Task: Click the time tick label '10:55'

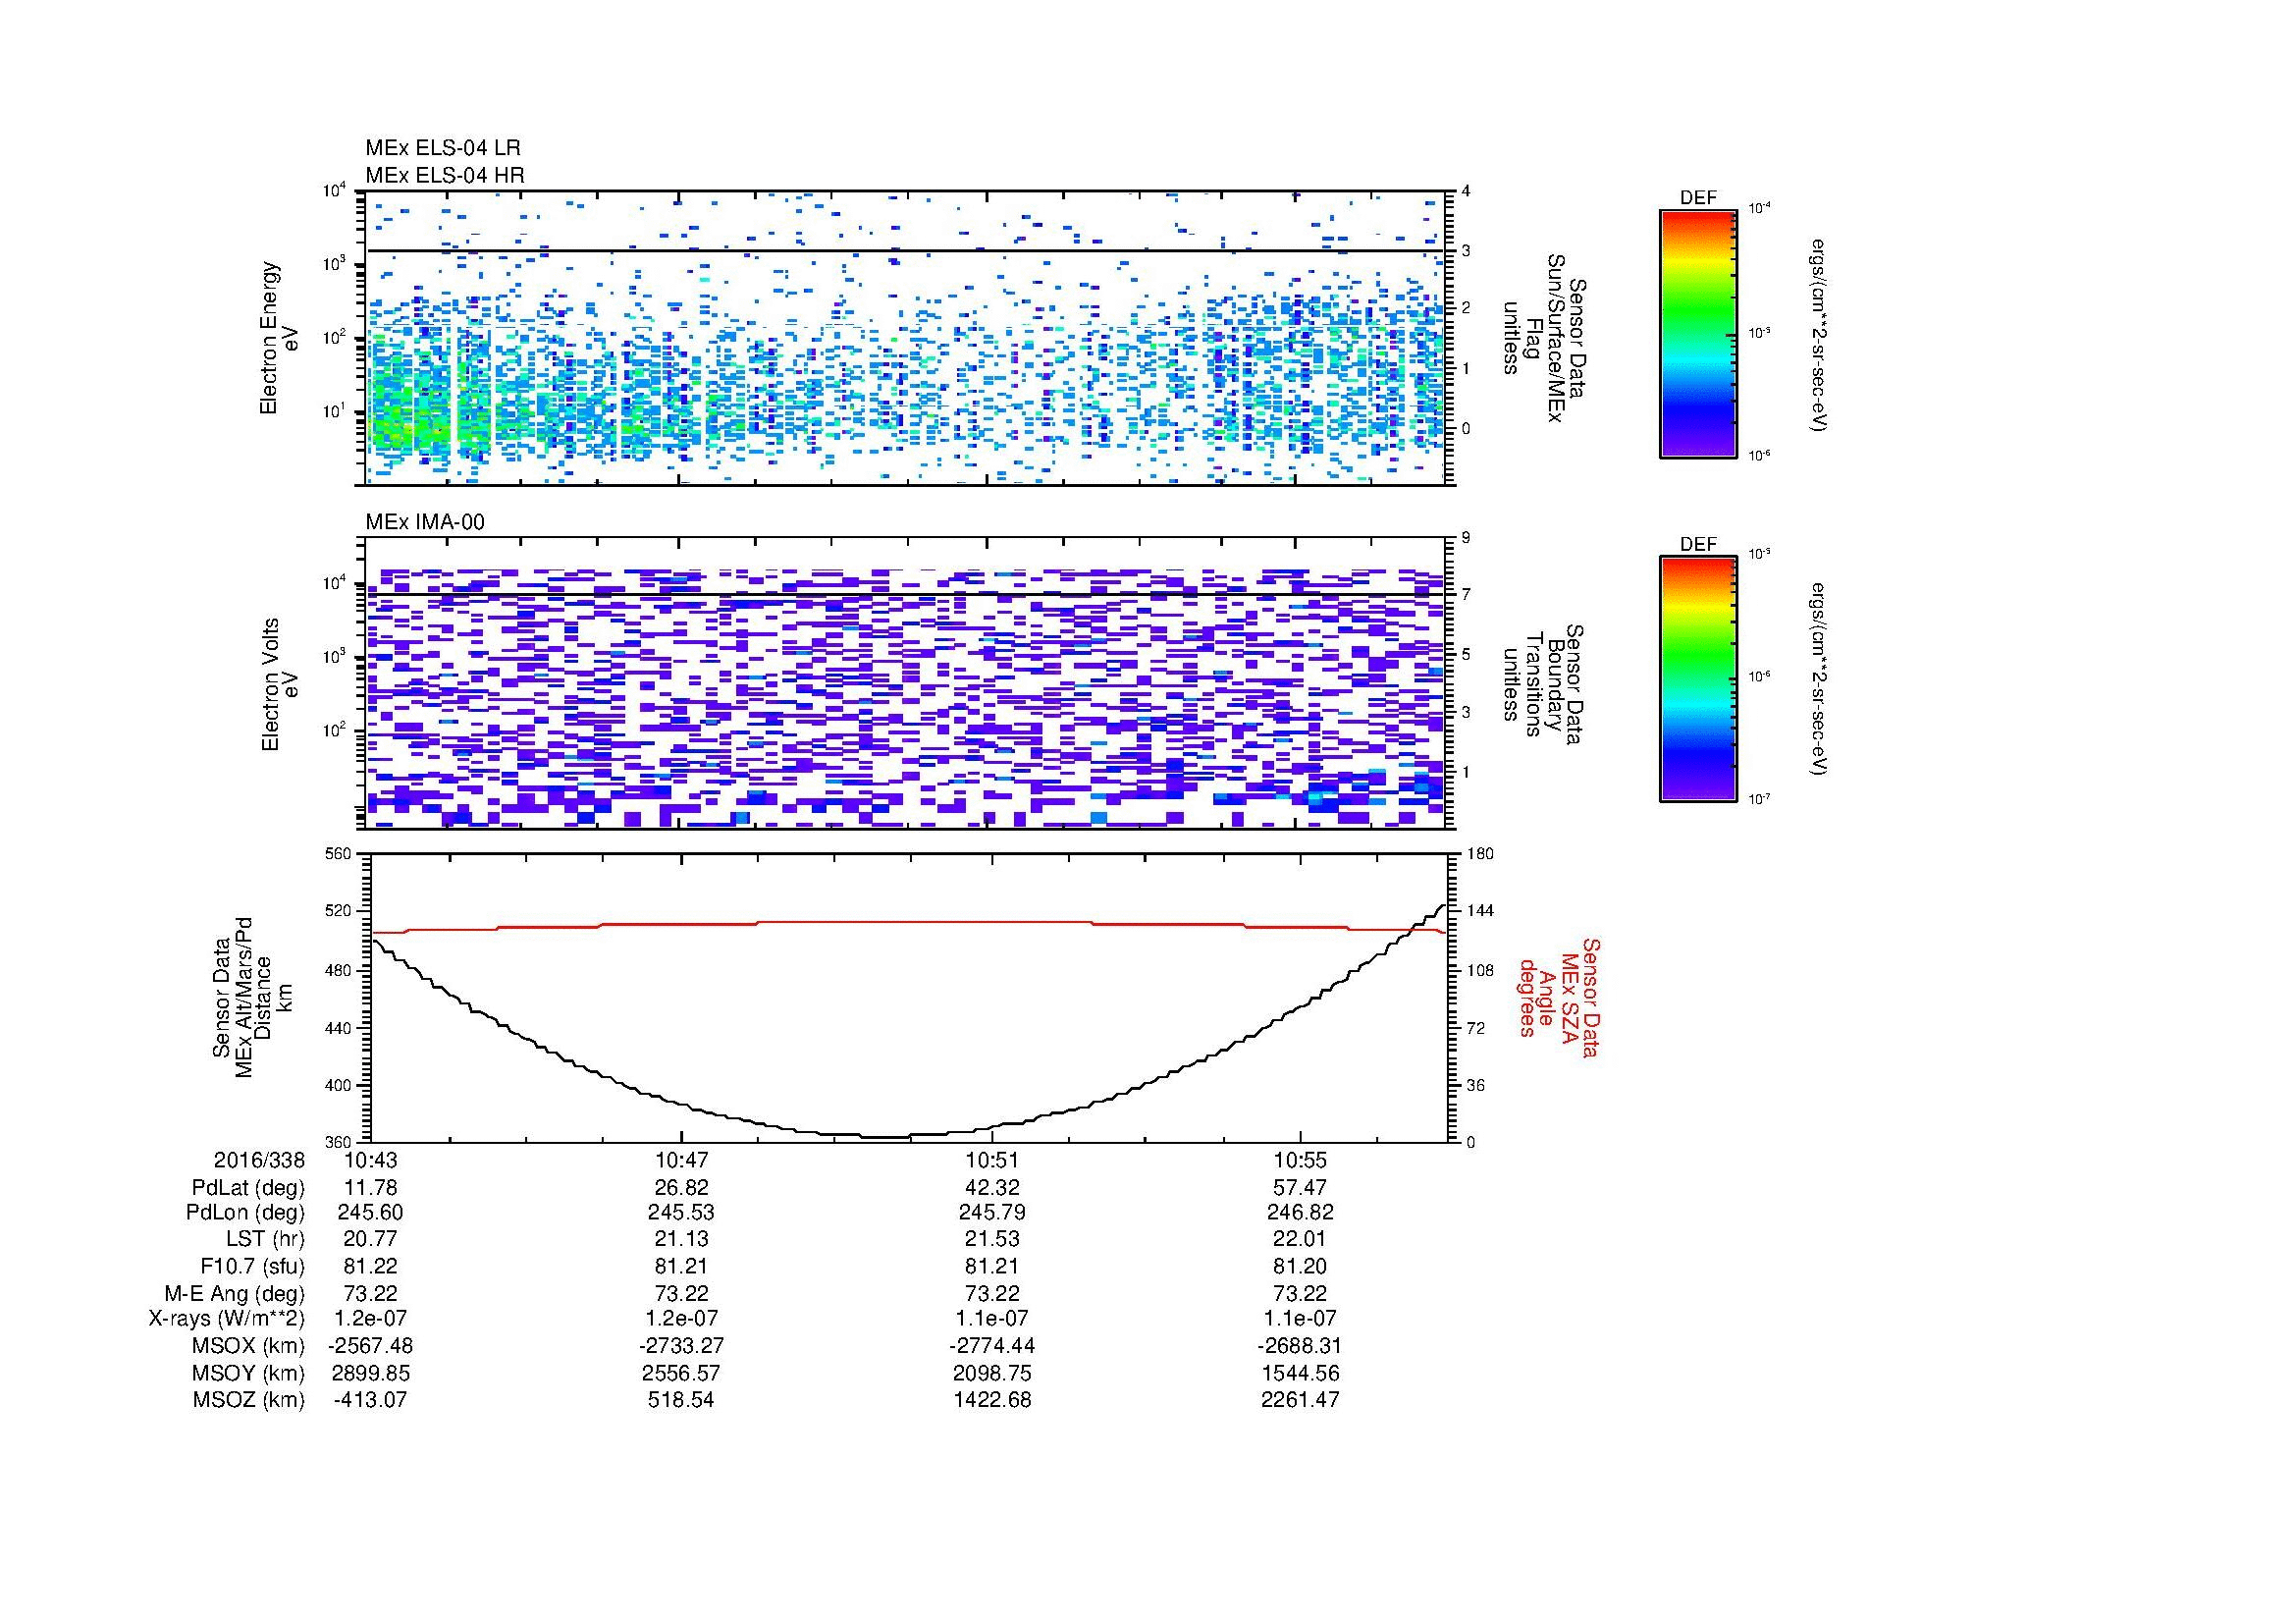Action: pos(1300,1160)
